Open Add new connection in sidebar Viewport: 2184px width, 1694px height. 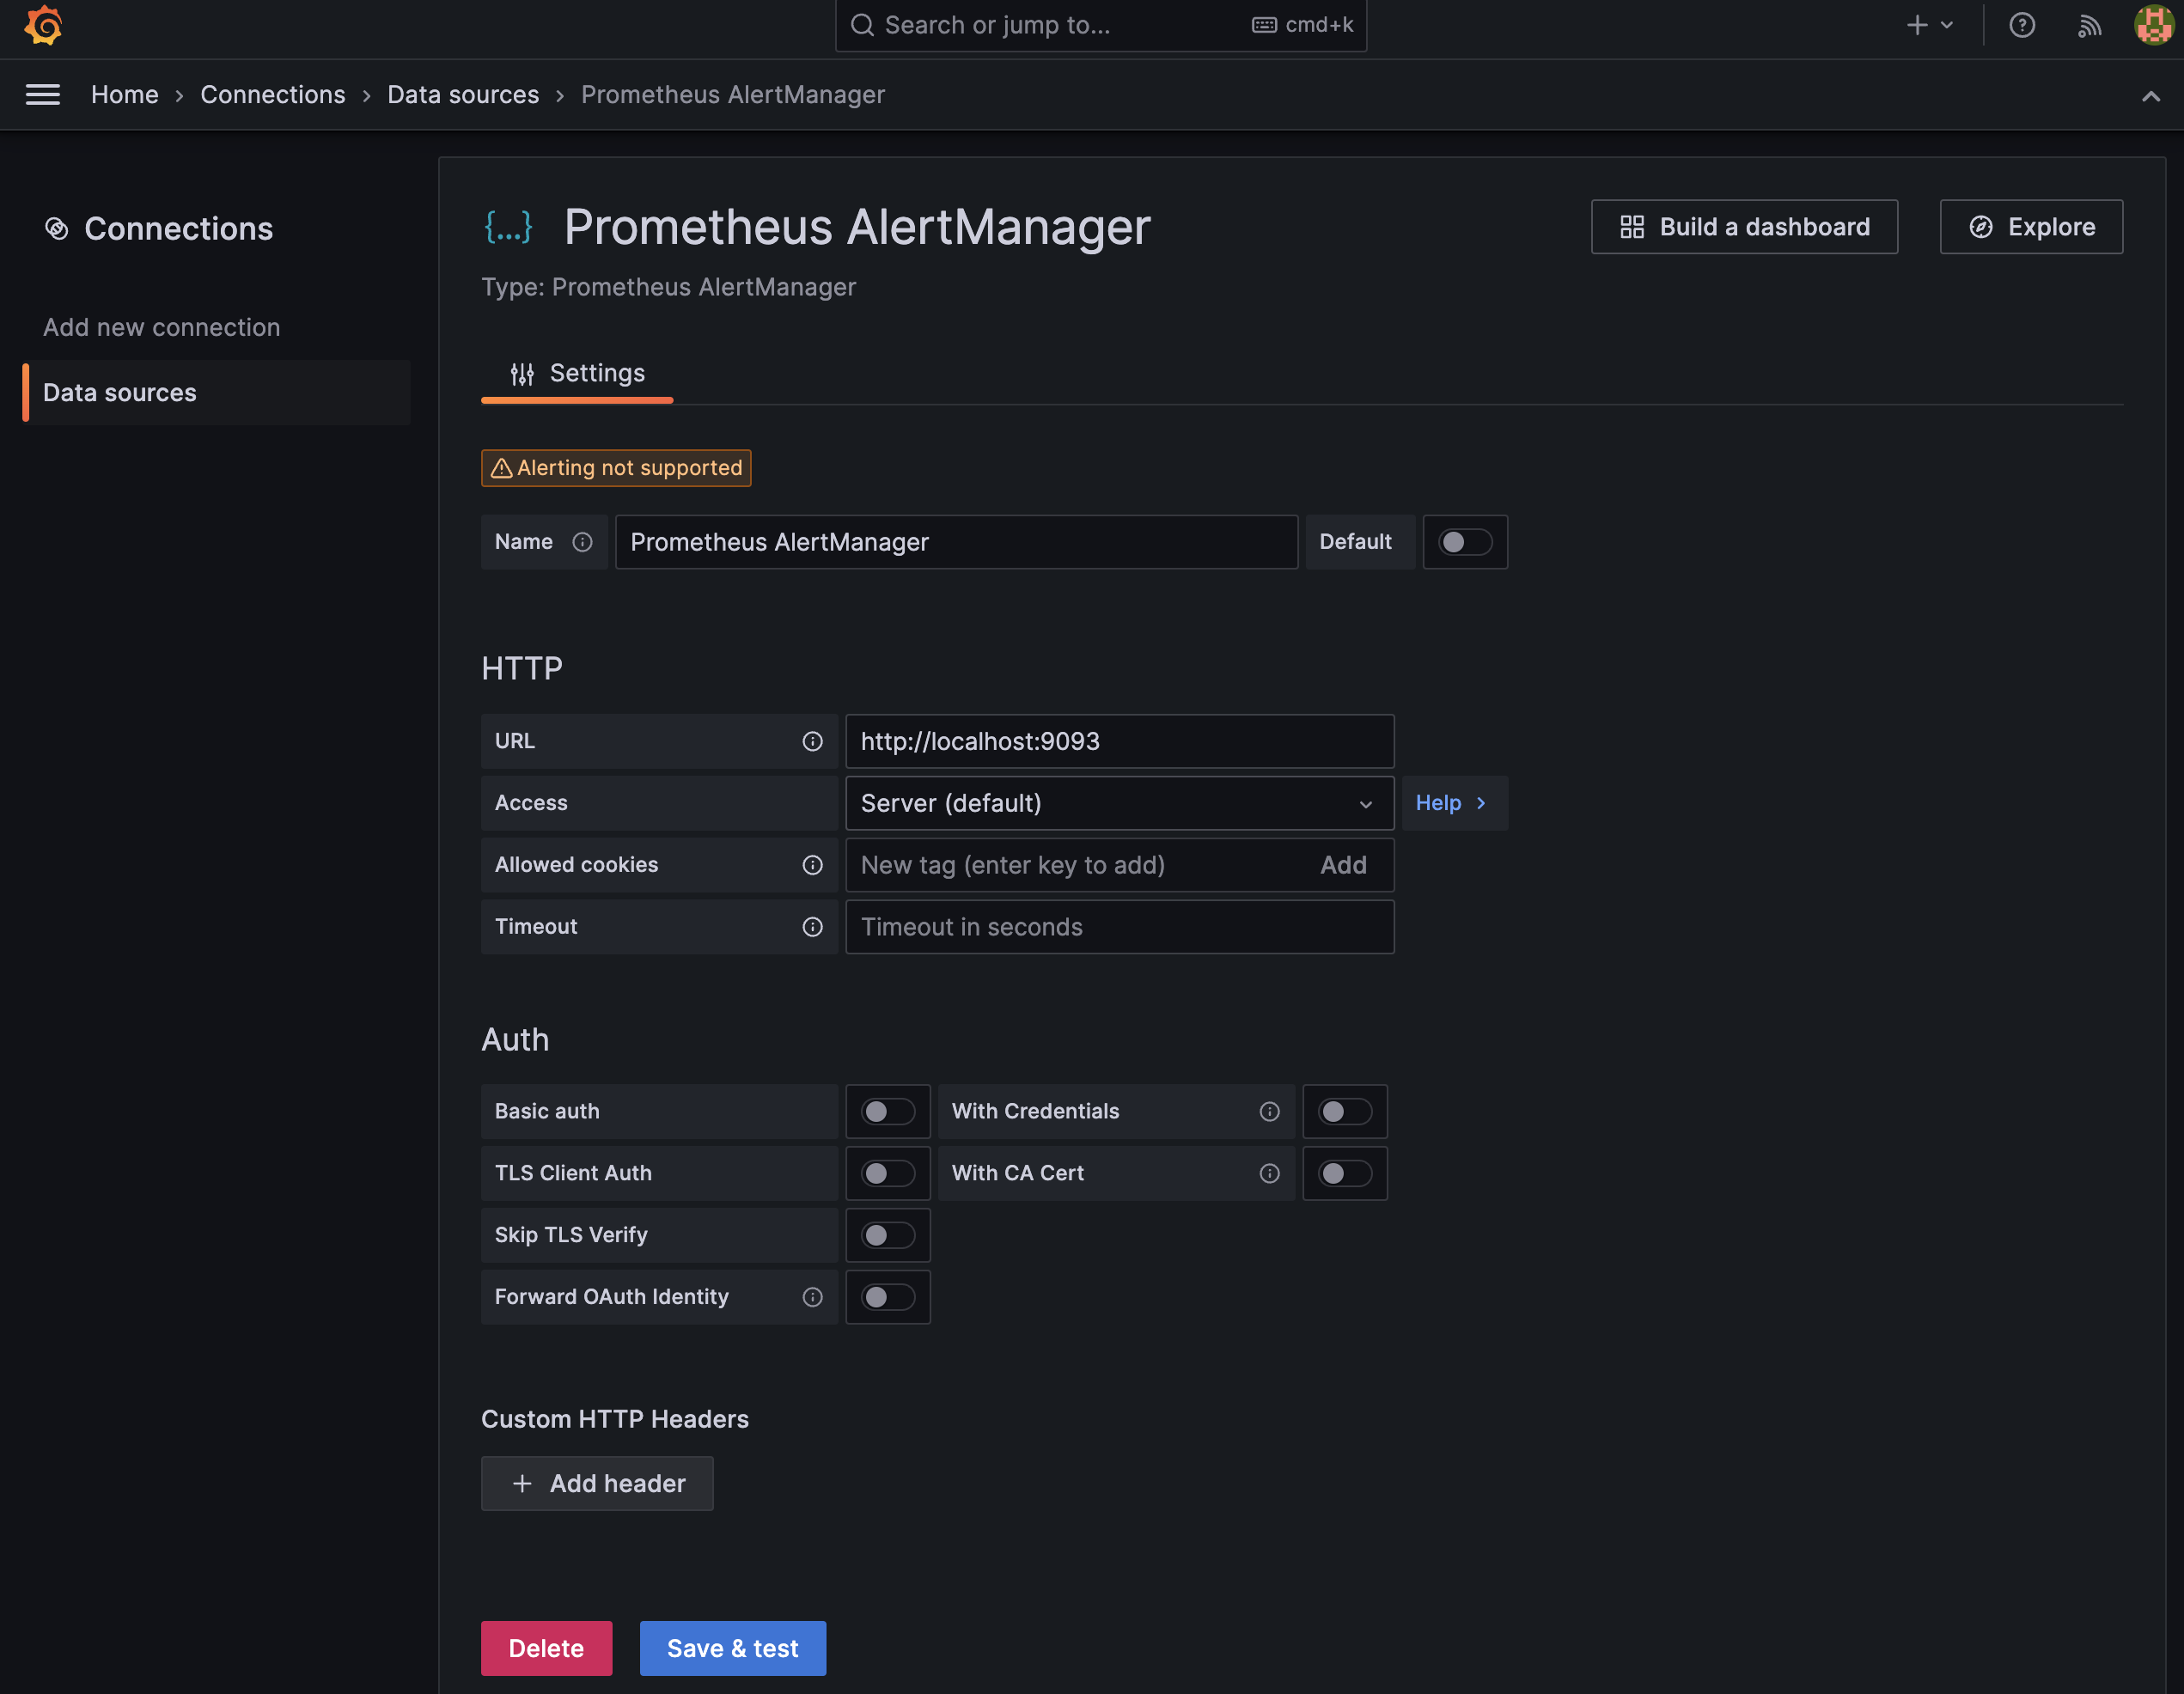[x=161, y=327]
